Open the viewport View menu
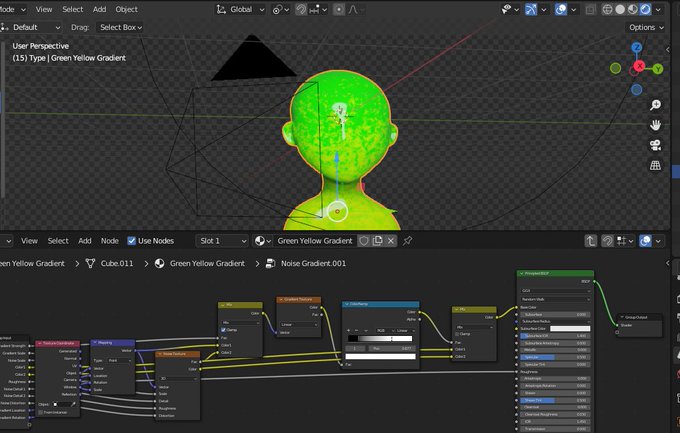Image resolution: width=680 pixels, height=433 pixels. (x=44, y=9)
